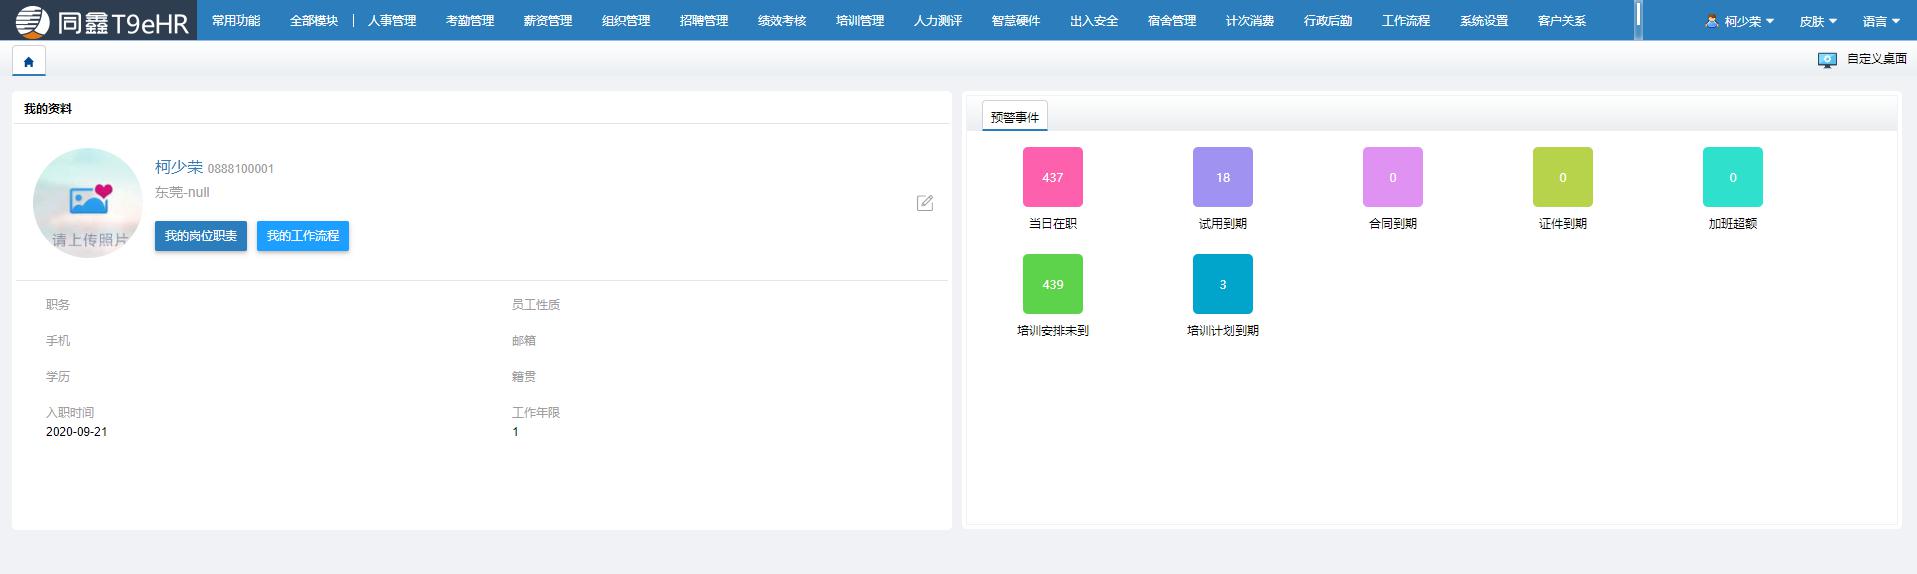Open the purple 试用到期 tile showing 18
Viewport: 1917px width, 574px height.
(x=1222, y=177)
